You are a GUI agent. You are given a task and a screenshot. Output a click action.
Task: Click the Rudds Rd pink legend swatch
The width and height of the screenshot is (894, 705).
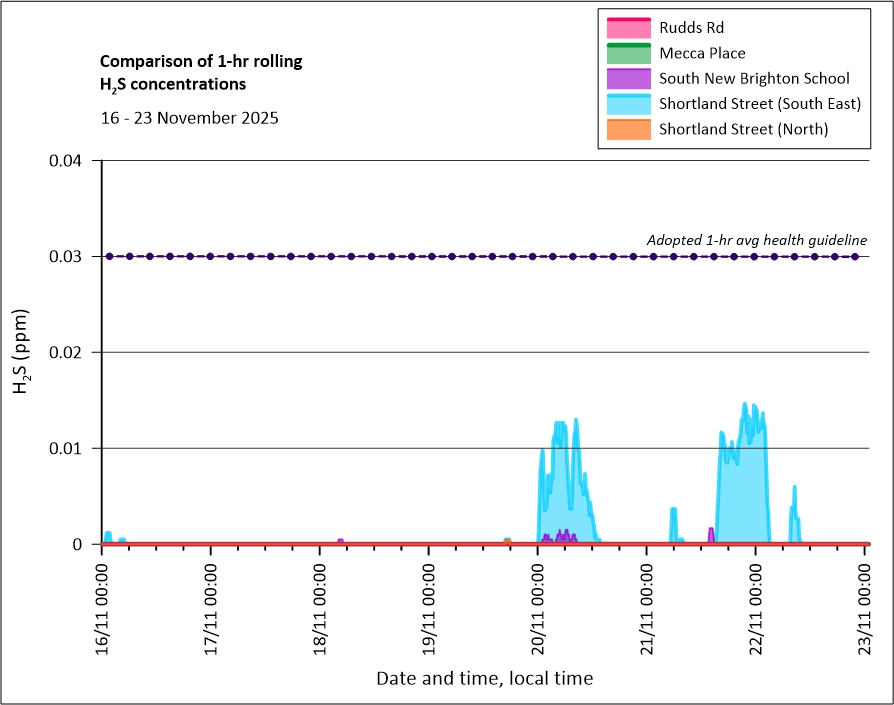click(627, 27)
